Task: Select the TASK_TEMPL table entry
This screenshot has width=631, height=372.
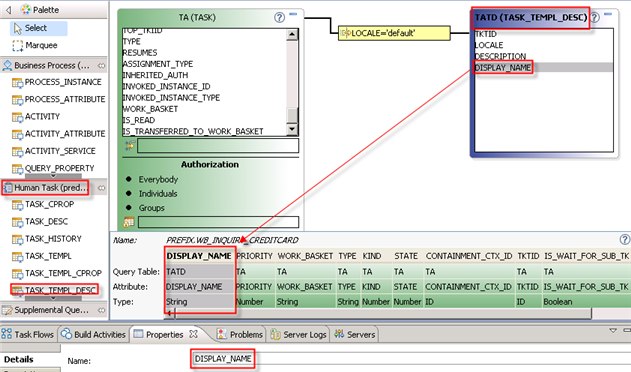Action: (x=42, y=256)
